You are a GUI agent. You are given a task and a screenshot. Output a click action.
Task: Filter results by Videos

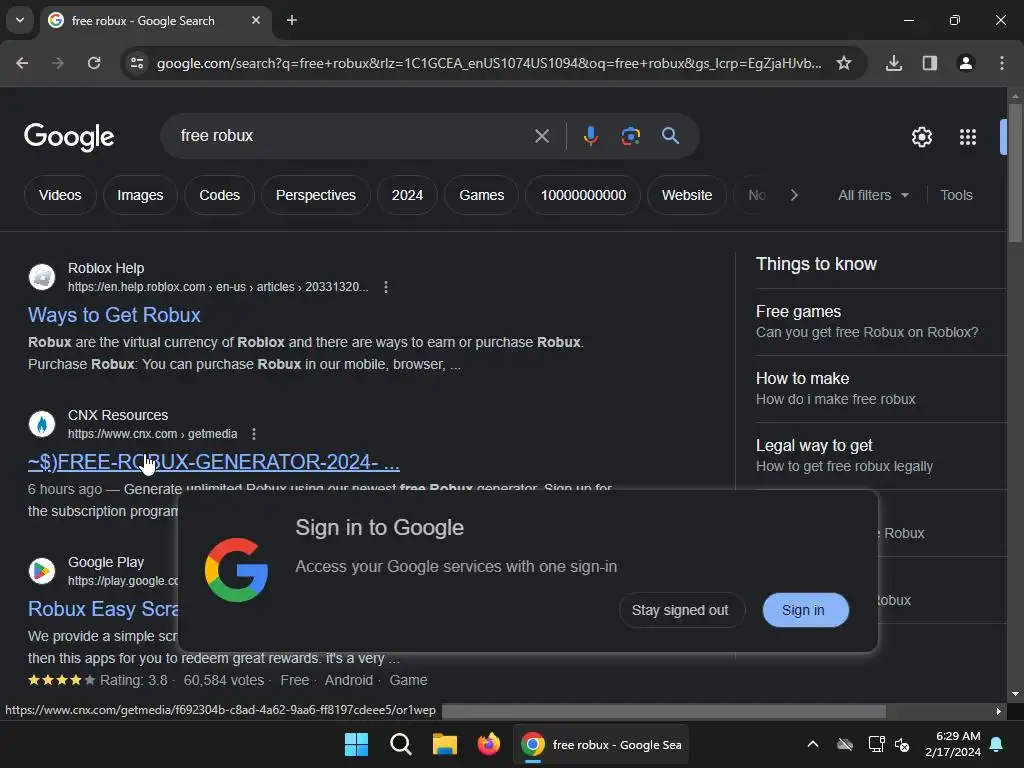coord(60,195)
